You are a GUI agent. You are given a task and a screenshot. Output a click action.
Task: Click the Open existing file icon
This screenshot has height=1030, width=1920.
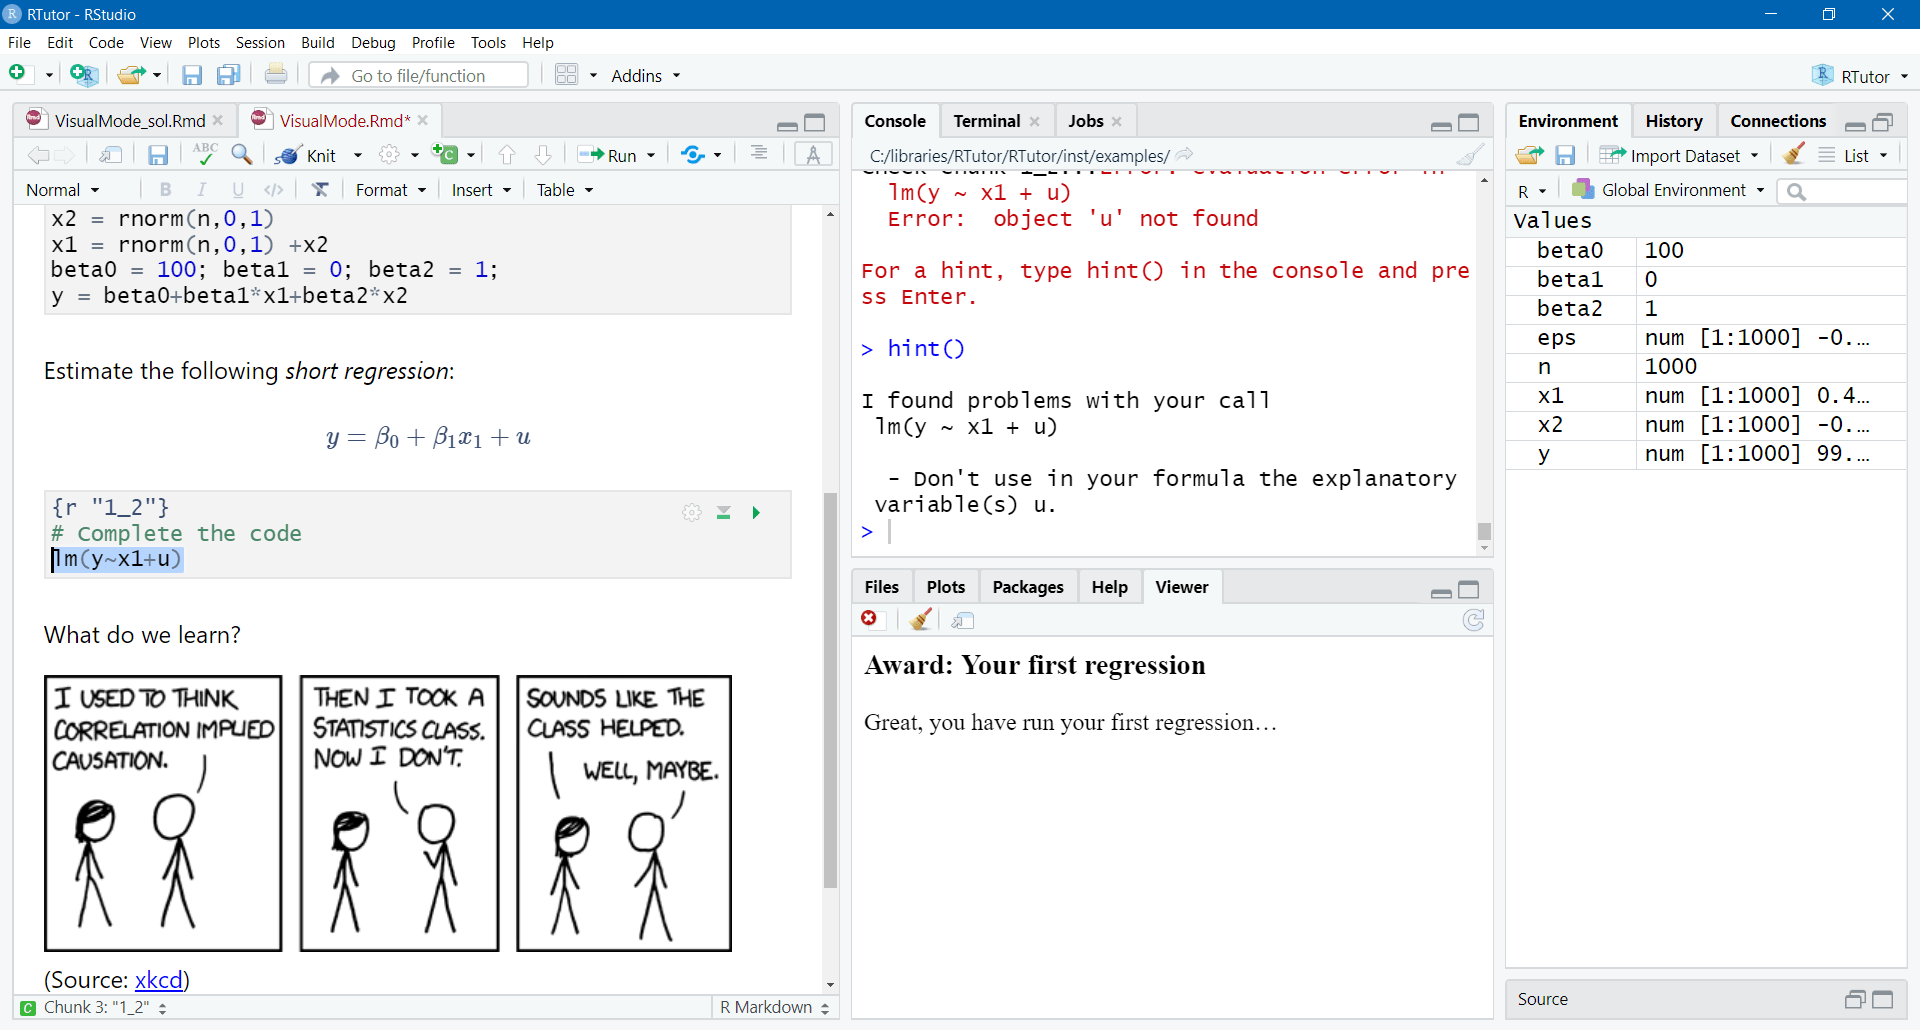coord(131,74)
